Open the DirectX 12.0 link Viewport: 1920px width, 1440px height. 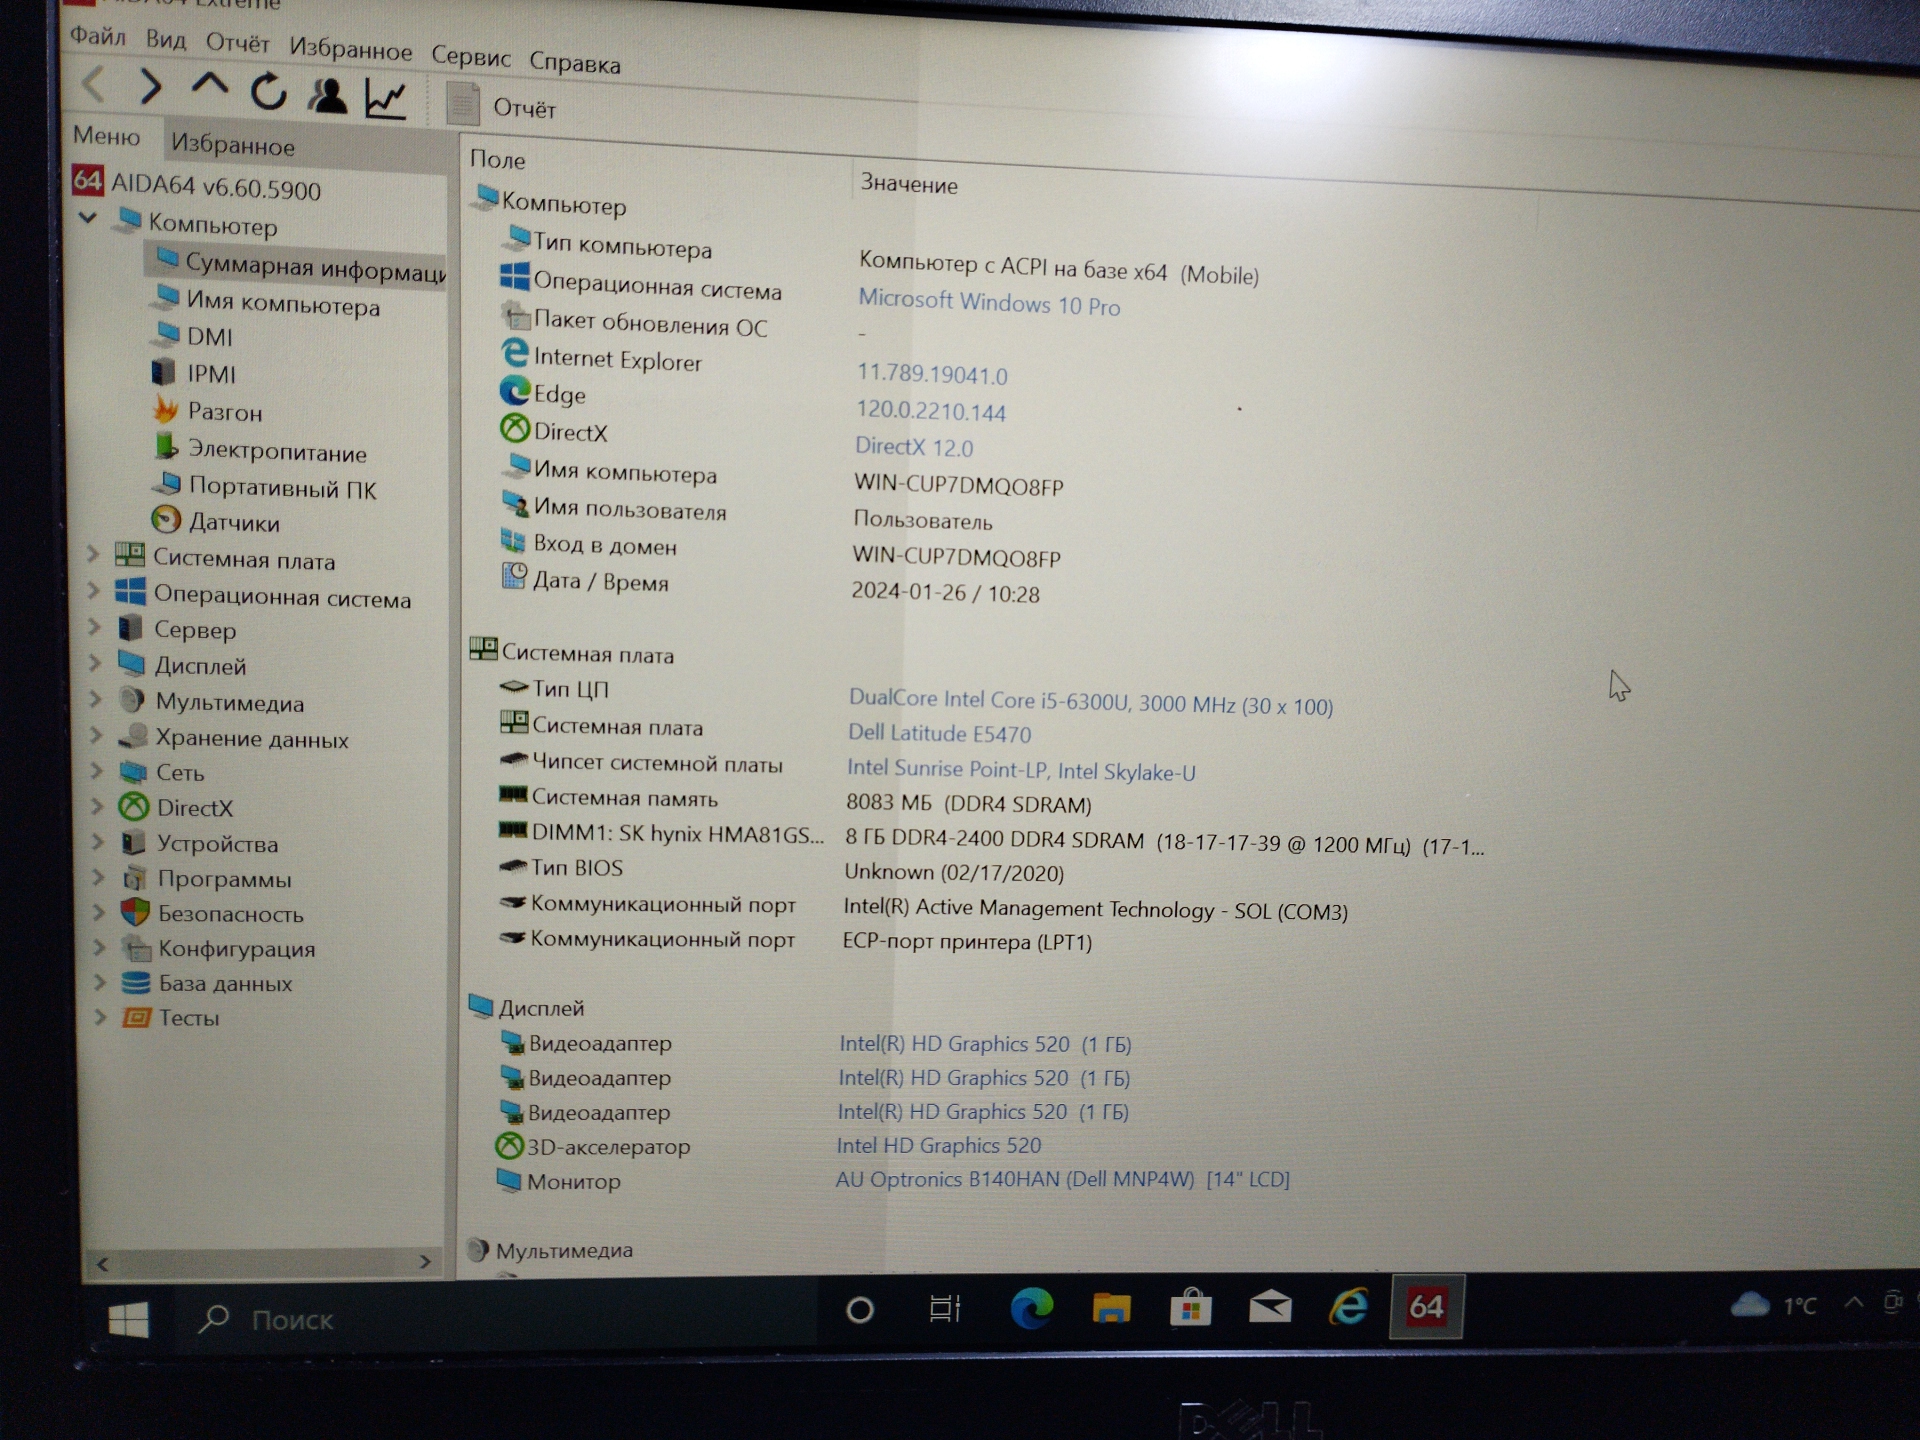(x=914, y=446)
